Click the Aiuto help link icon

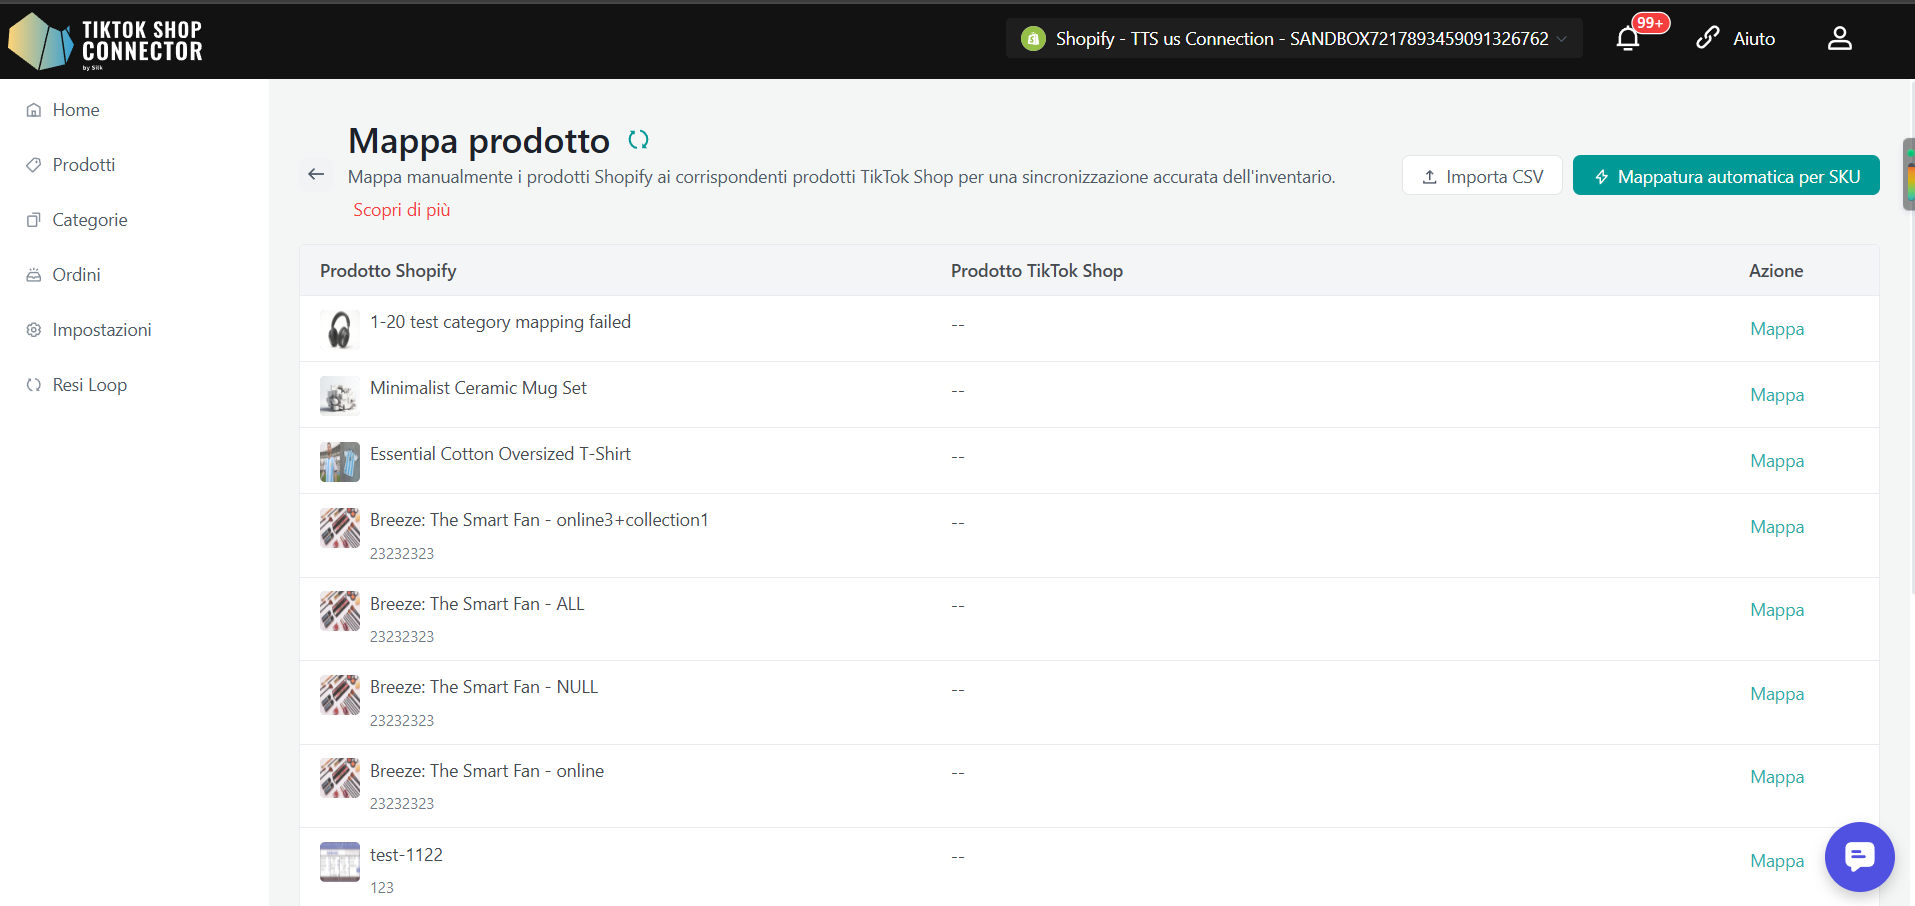point(1708,38)
